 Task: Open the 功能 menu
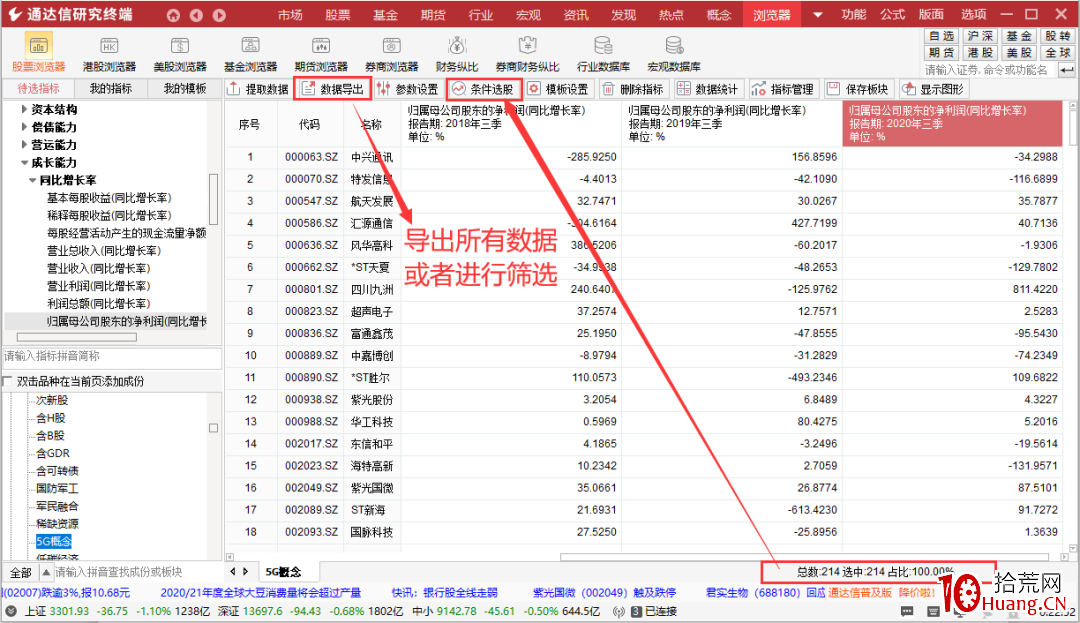click(854, 14)
